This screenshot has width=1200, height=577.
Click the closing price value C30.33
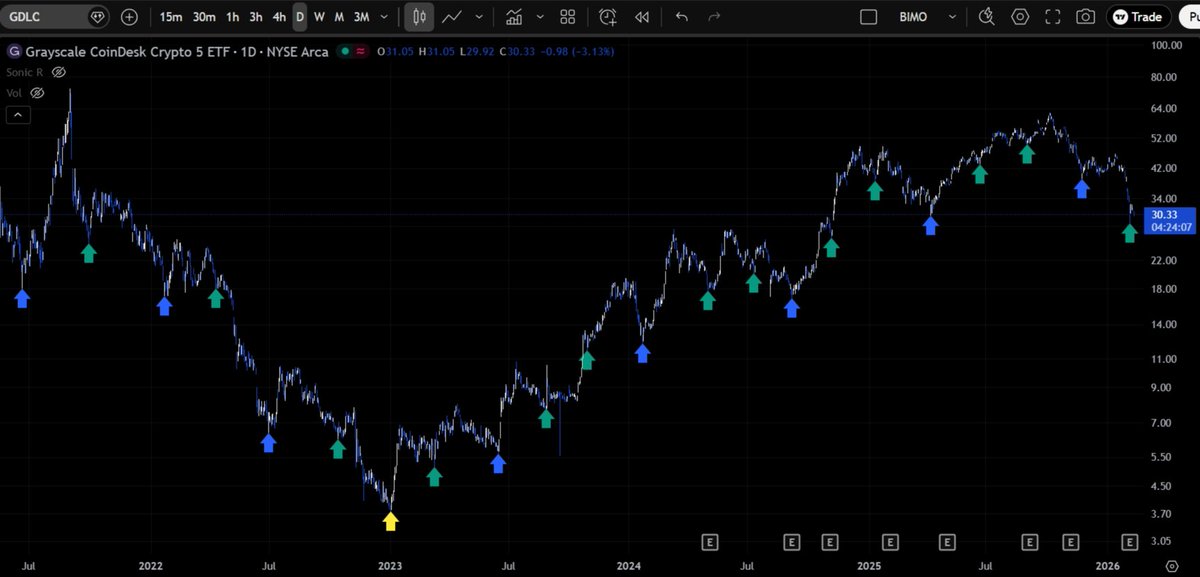click(518, 52)
